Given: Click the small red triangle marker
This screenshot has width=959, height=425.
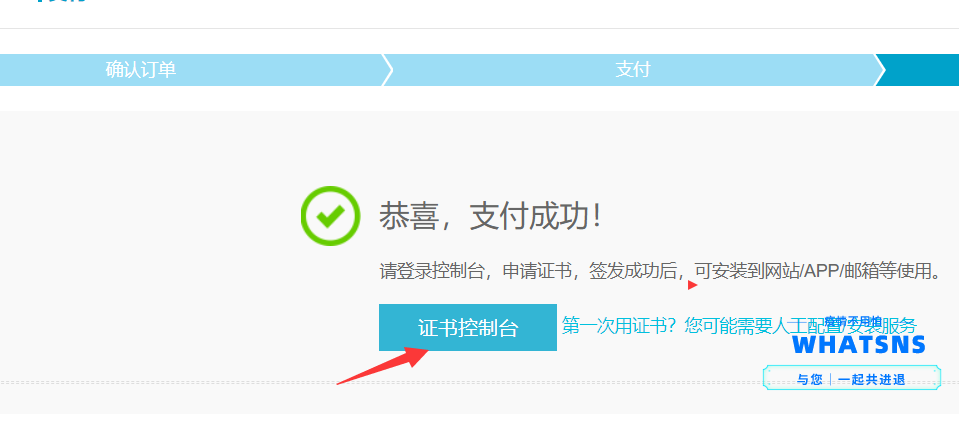Looking at the screenshot, I should (x=692, y=285).
